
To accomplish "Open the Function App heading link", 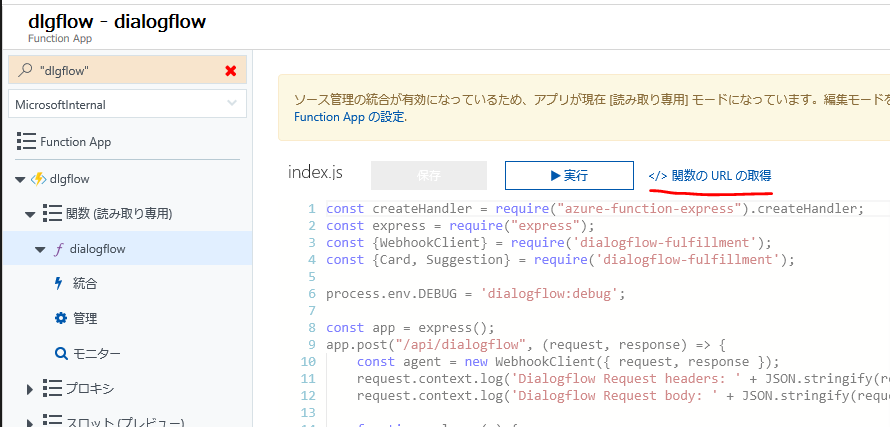I will 75,142.
